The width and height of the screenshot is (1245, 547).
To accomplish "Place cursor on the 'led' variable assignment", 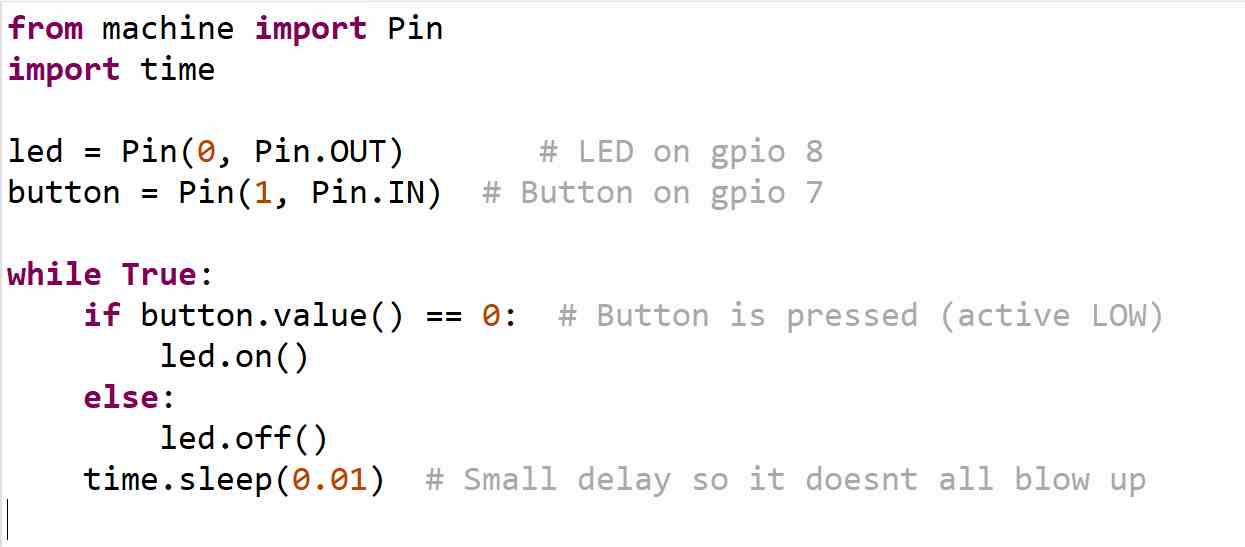I will [x=35, y=151].
